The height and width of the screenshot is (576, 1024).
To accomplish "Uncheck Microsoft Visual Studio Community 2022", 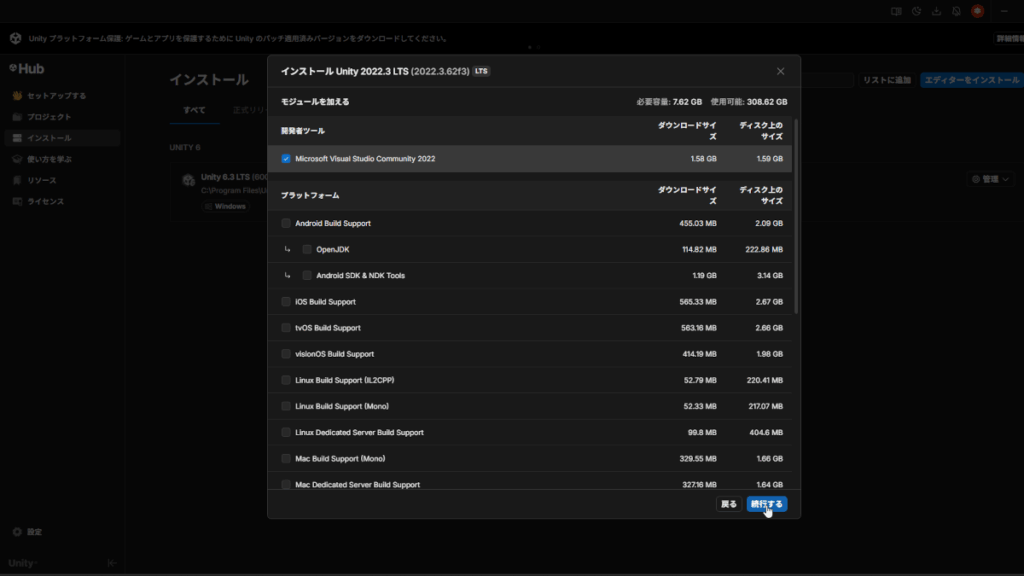I will pyautogui.click(x=286, y=159).
